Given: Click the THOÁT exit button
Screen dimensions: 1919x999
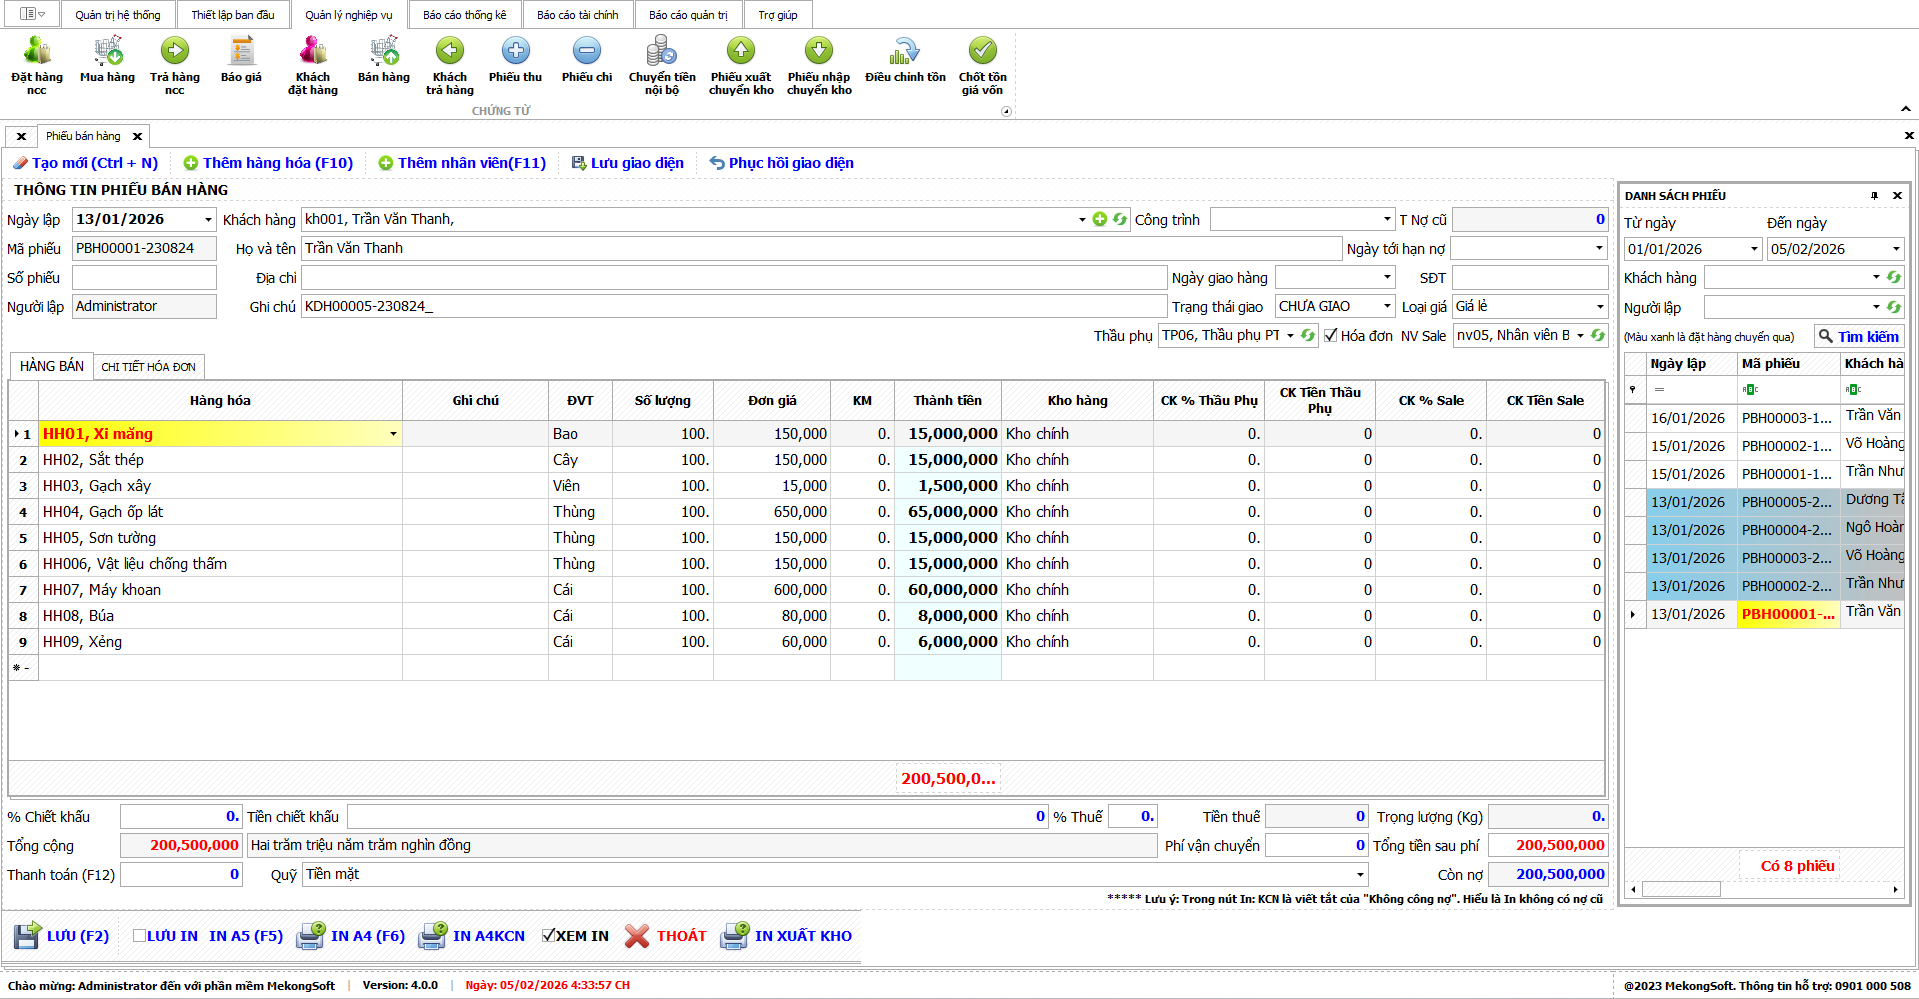Looking at the screenshot, I should point(666,936).
